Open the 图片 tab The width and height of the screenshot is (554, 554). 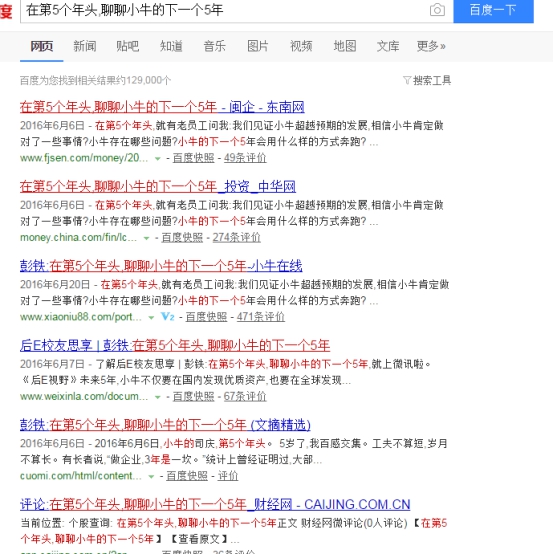pos(258,46)
